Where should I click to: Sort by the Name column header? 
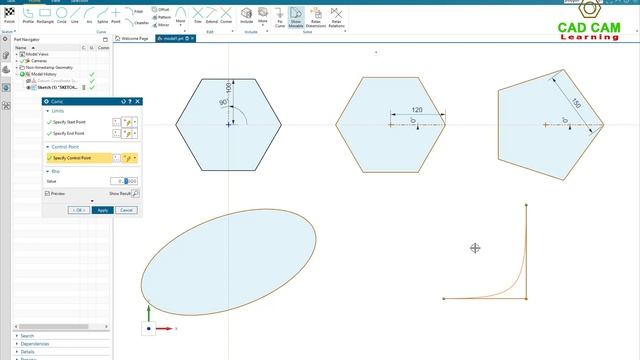point(21,48)
